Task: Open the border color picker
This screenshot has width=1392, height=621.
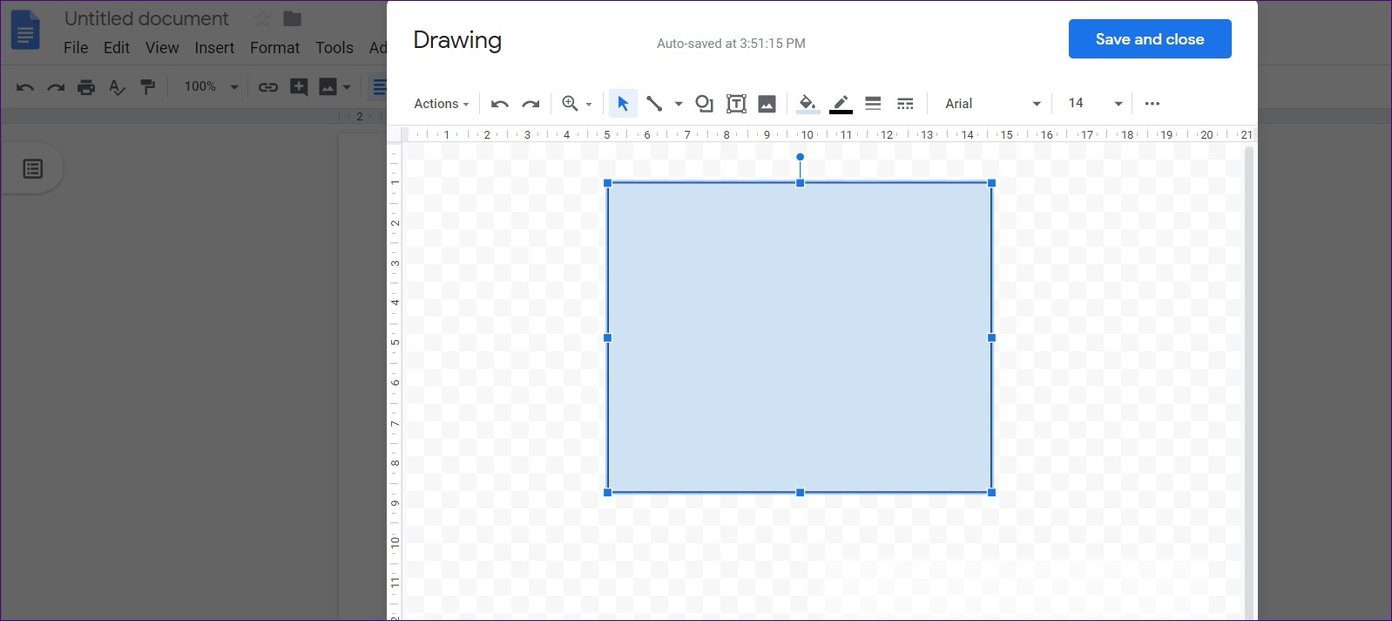Action: pyautogui.click(x=841, y=104)
